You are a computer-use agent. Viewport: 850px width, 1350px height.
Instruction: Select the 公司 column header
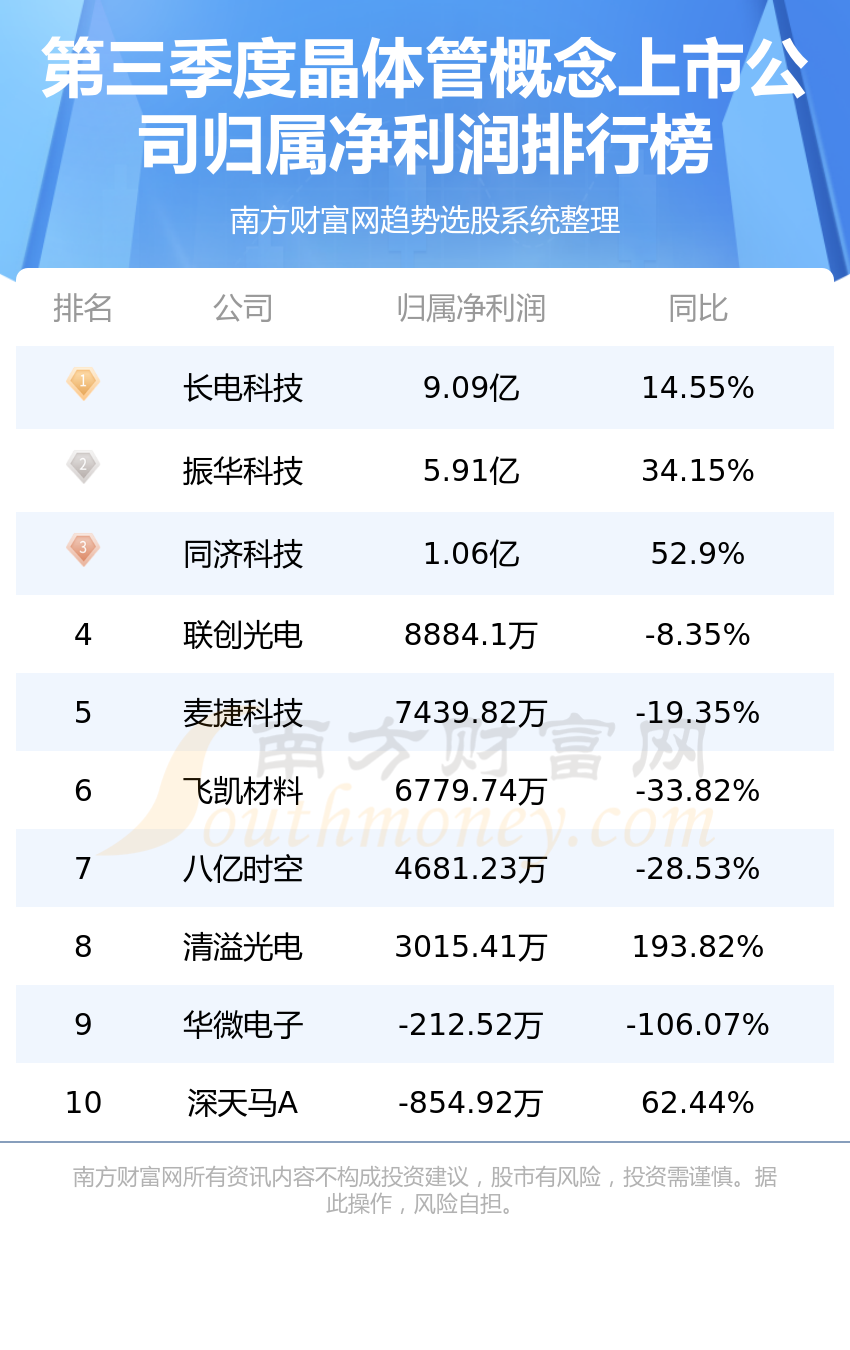click(x=243, y=308)
